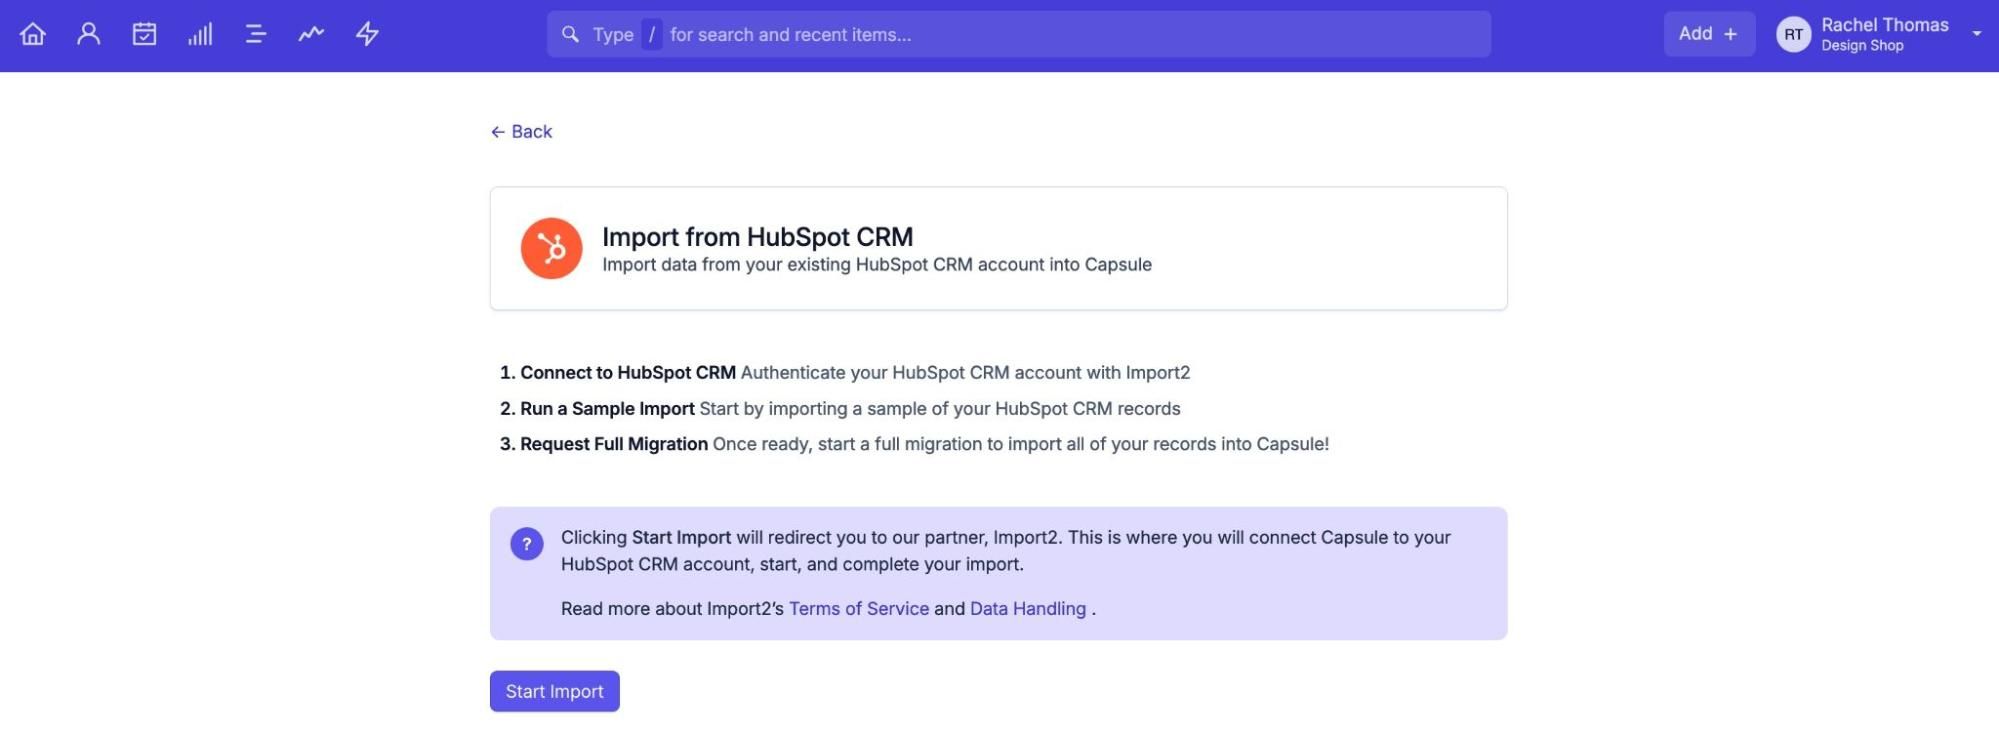Click the question mark info icon
Viewport: 1999px width, 744px height.
[x=527, y=544]
